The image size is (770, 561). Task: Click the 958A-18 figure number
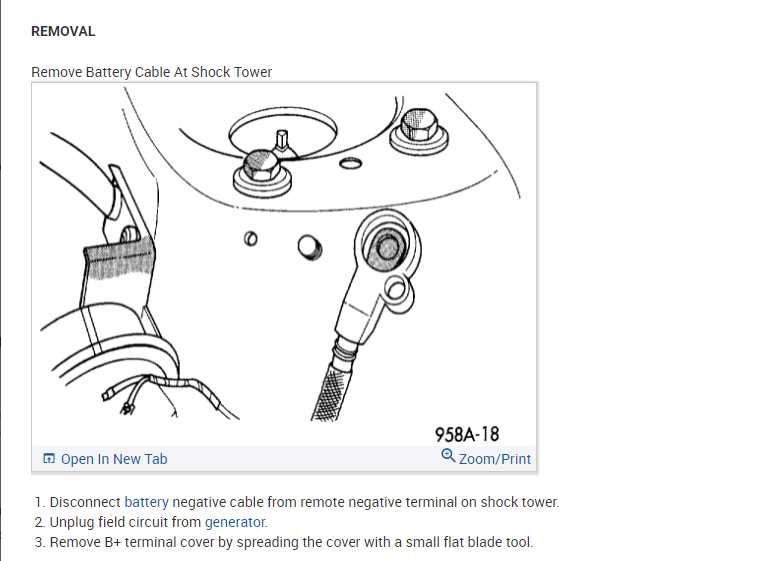tap(467, 434)
